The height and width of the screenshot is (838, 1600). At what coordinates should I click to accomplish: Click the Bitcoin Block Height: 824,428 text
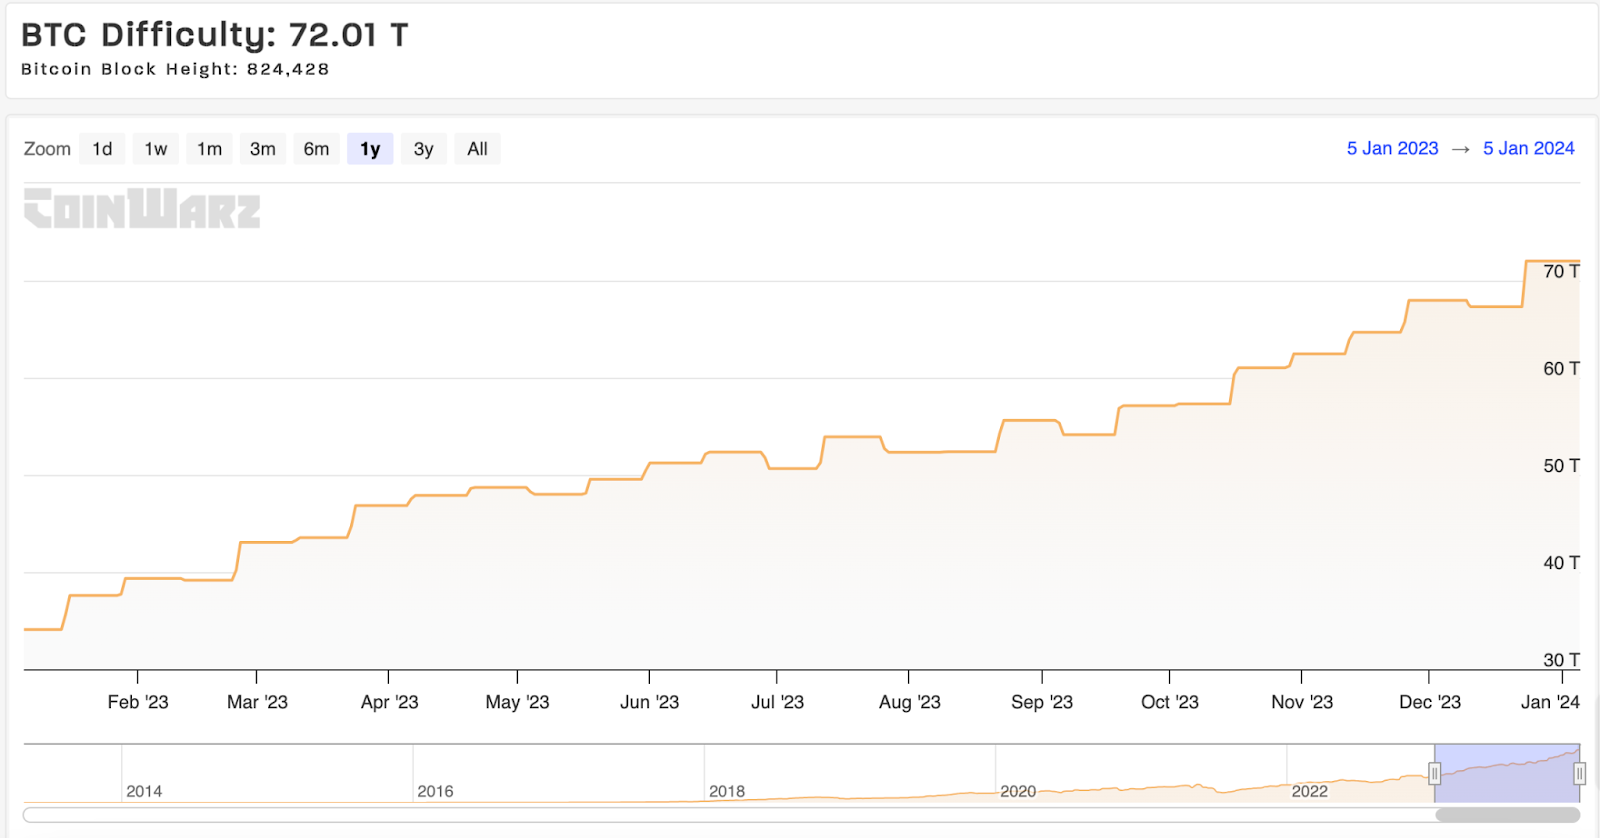coord(175,69)
